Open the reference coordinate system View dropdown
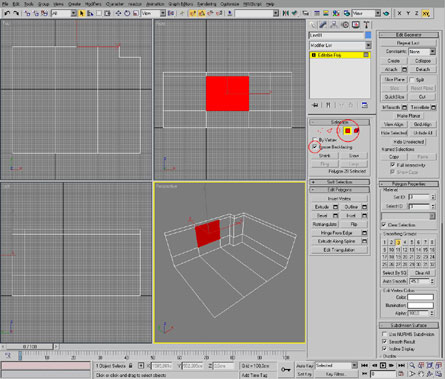 [x=153, y=13]
